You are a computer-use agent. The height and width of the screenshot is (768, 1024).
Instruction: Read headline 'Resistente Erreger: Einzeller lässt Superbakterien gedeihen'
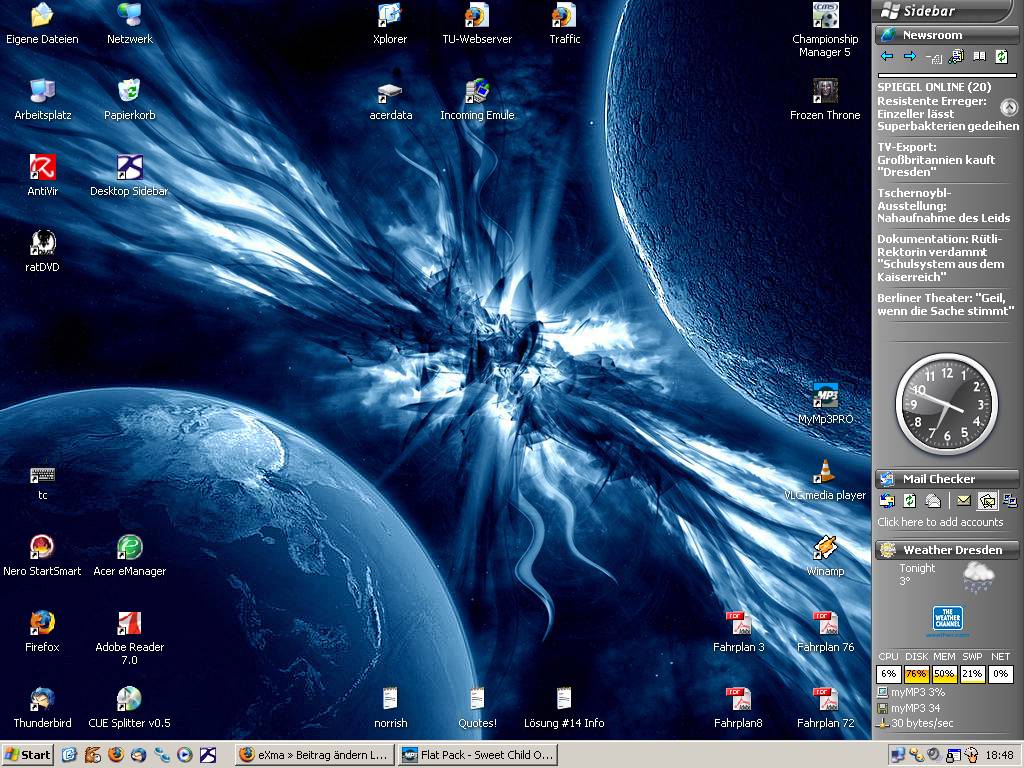[x=948, y=114]
